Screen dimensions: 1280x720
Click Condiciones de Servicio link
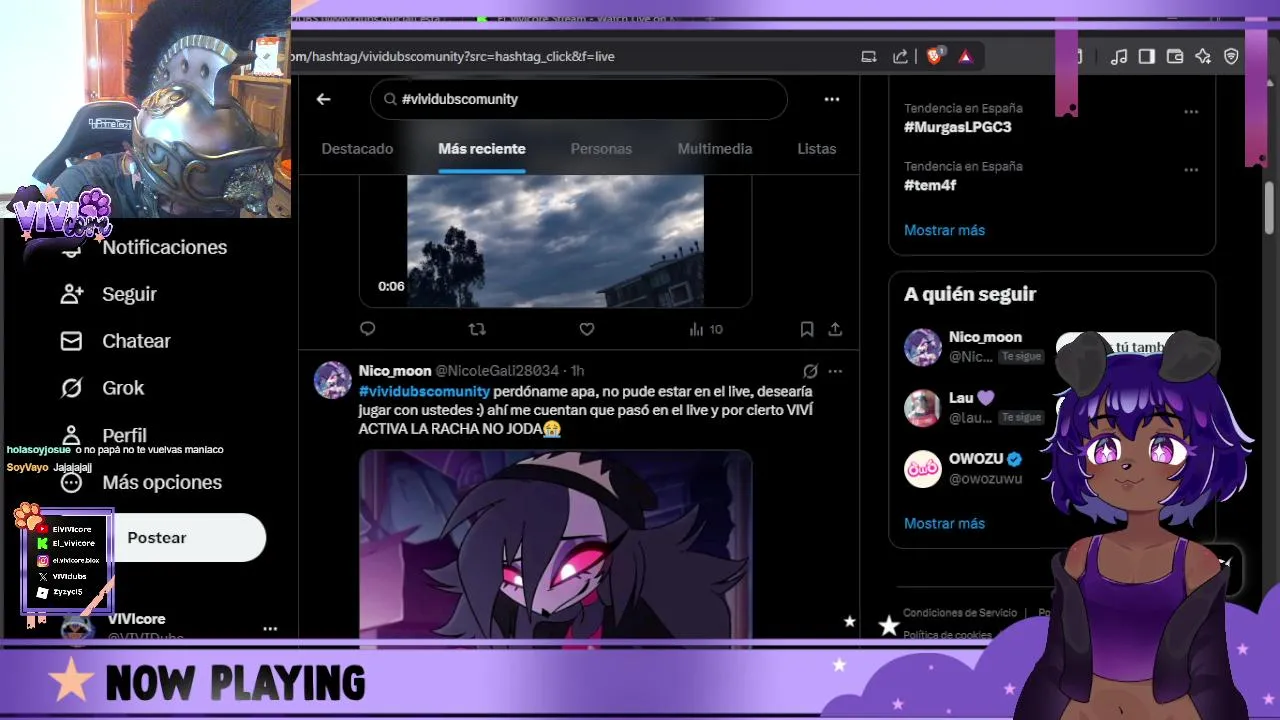(959, 613)
